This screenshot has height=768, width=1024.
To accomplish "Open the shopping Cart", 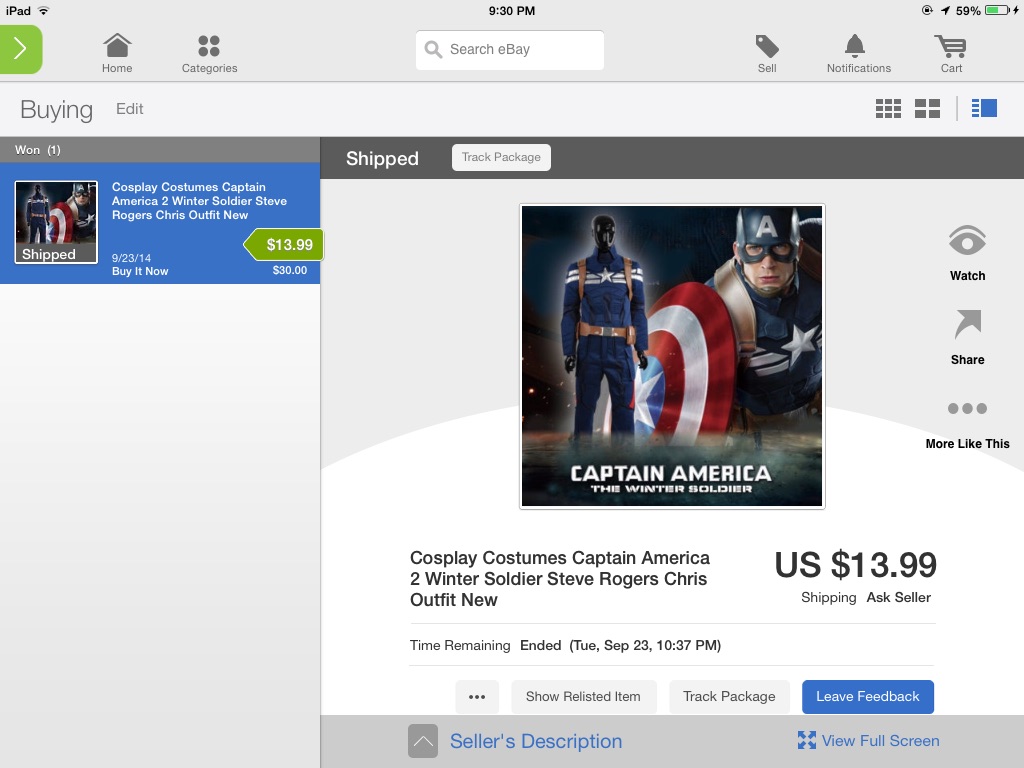I will click(951, 54).
